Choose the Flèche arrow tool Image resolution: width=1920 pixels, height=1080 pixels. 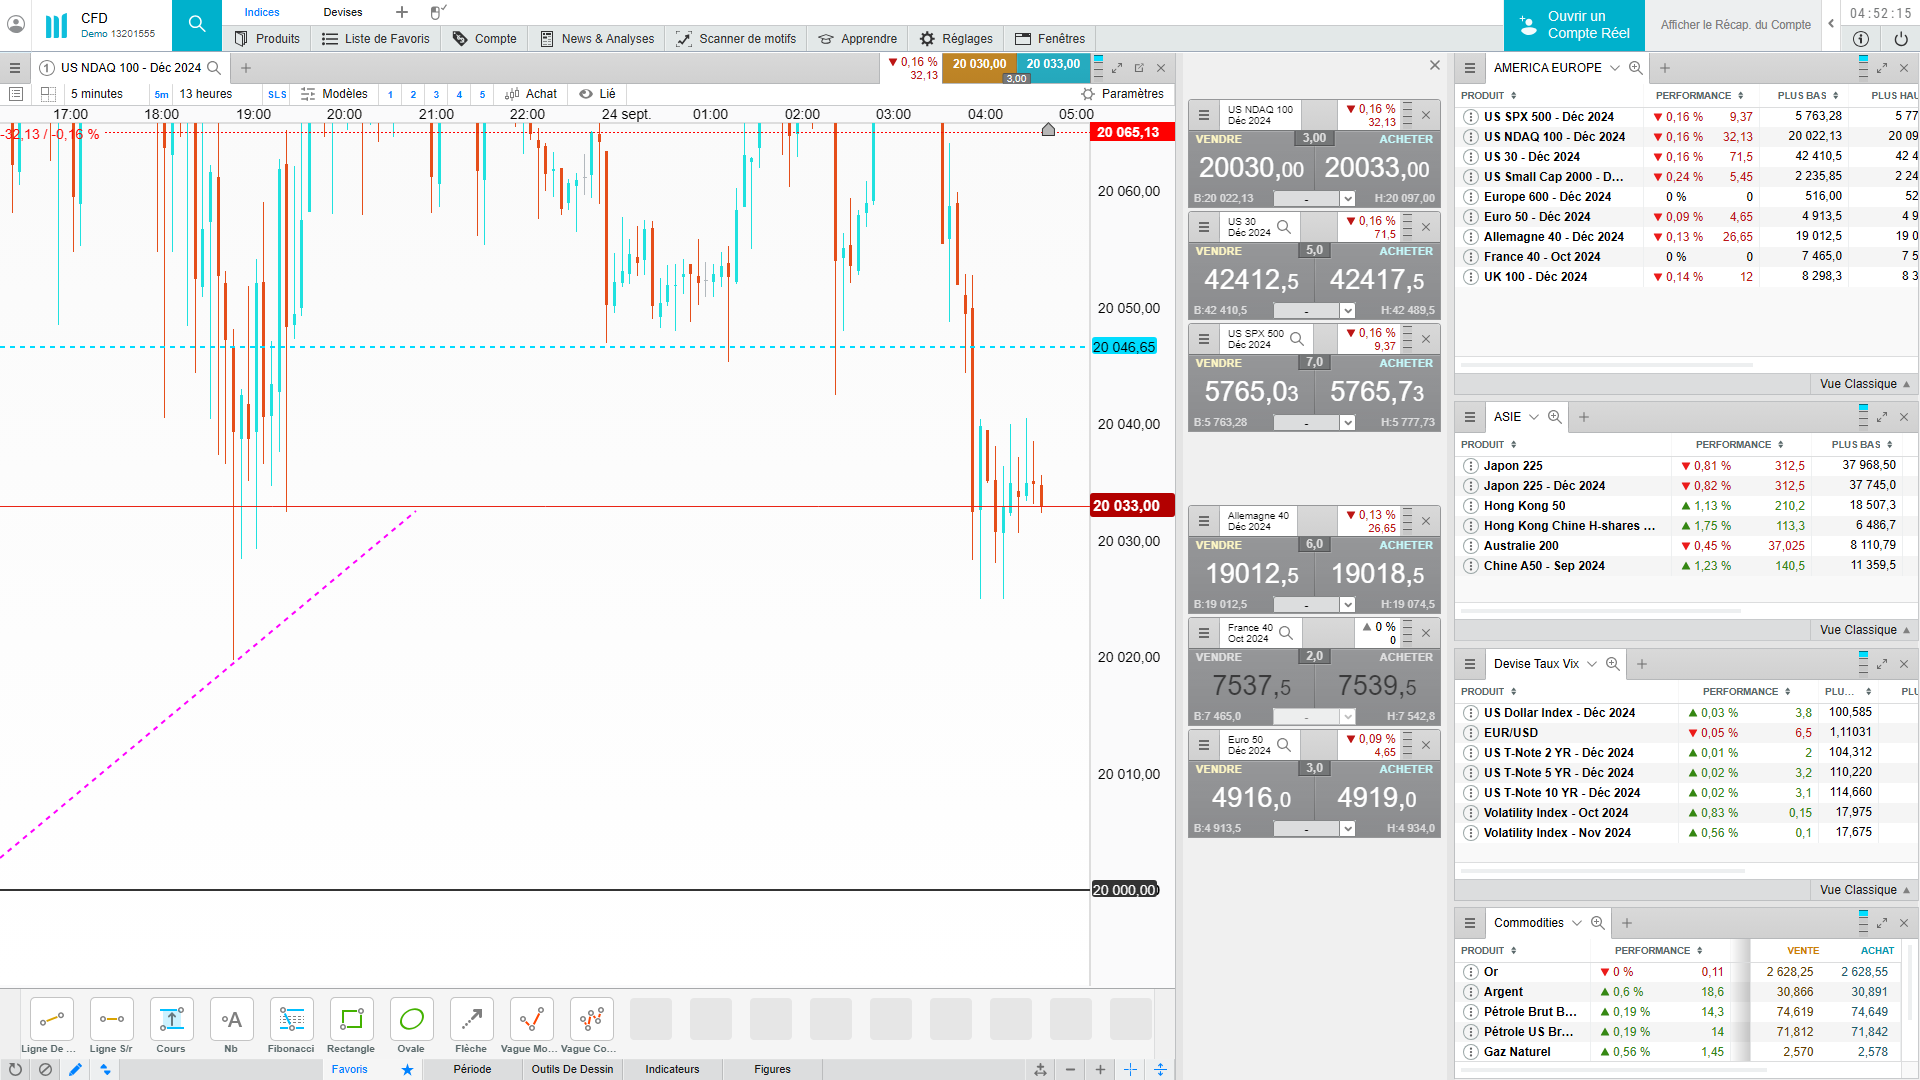click(x=471, y=1020)
